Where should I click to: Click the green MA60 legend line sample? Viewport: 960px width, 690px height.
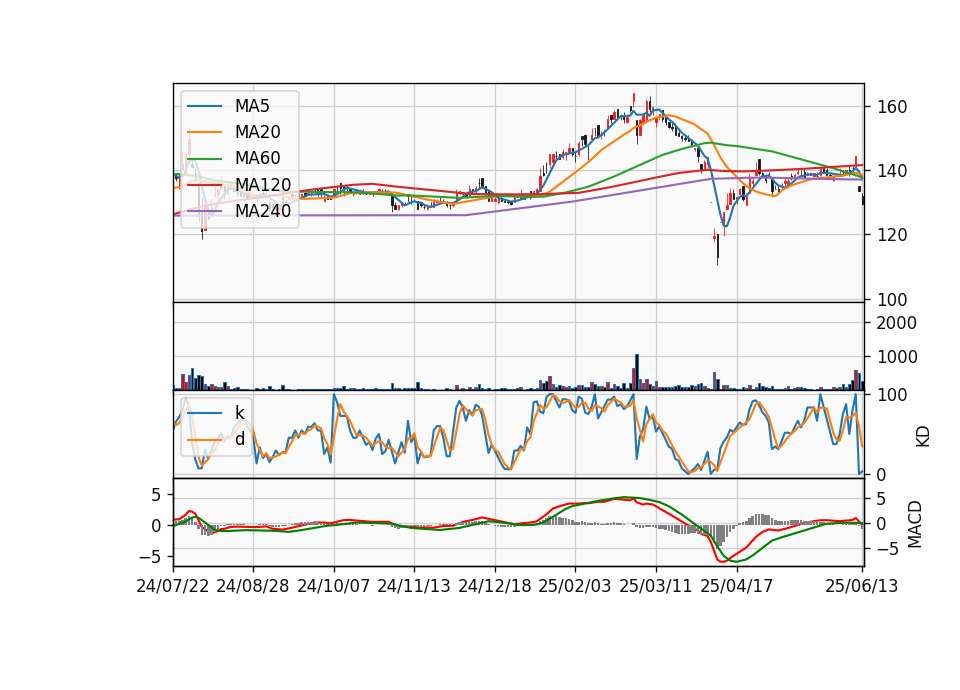click(204, 159)
